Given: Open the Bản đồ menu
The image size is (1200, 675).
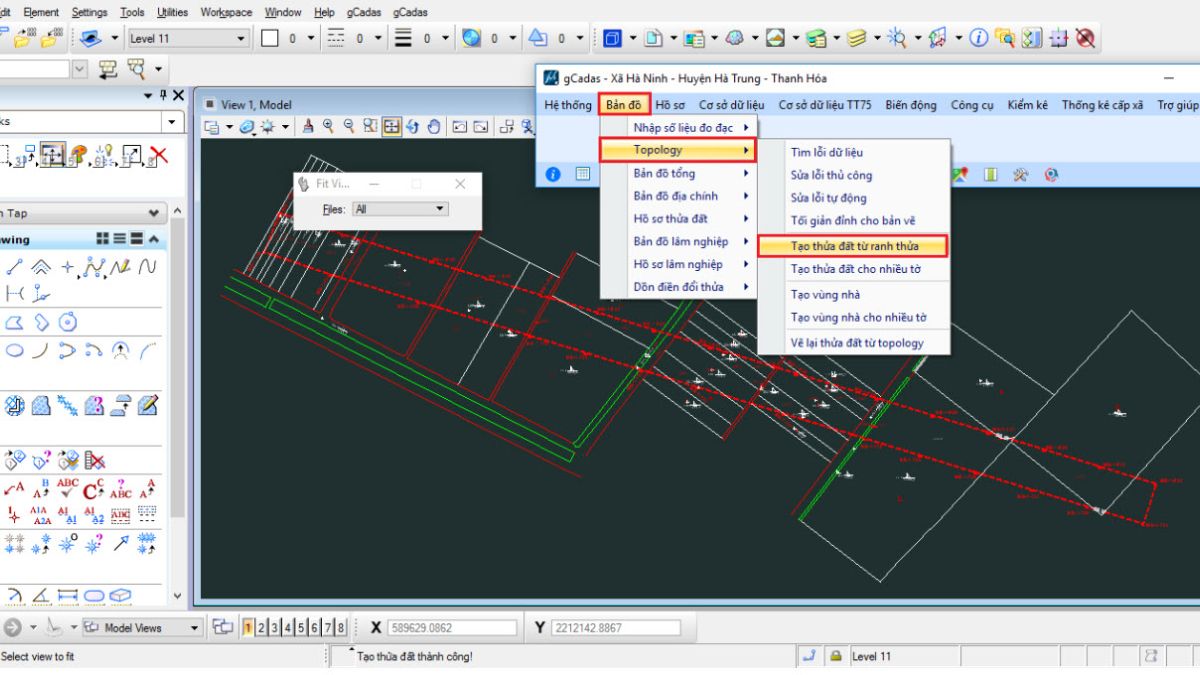Looking at the screenshot, I should pos(624,104).
